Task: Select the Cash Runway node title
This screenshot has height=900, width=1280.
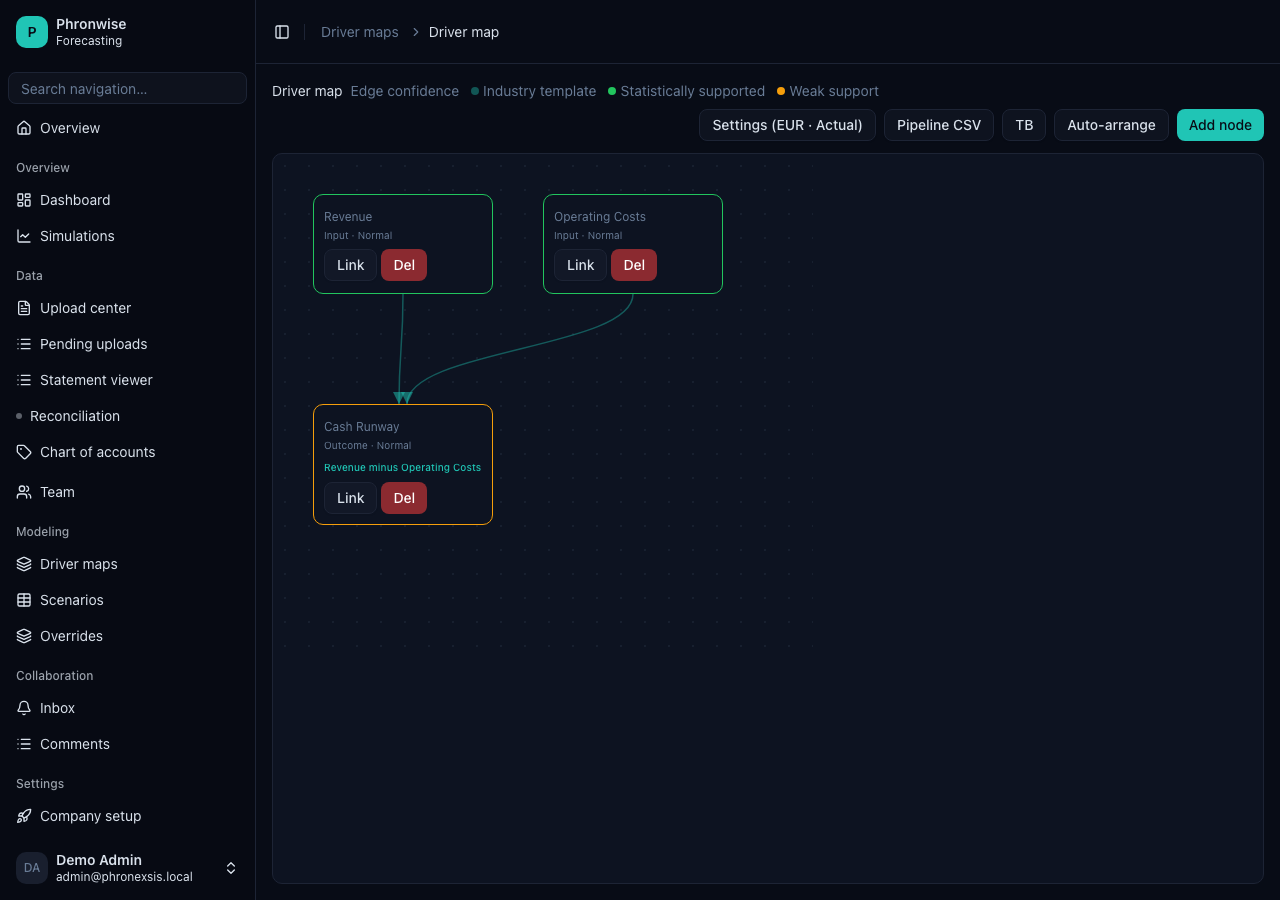Action: (362, 427)
